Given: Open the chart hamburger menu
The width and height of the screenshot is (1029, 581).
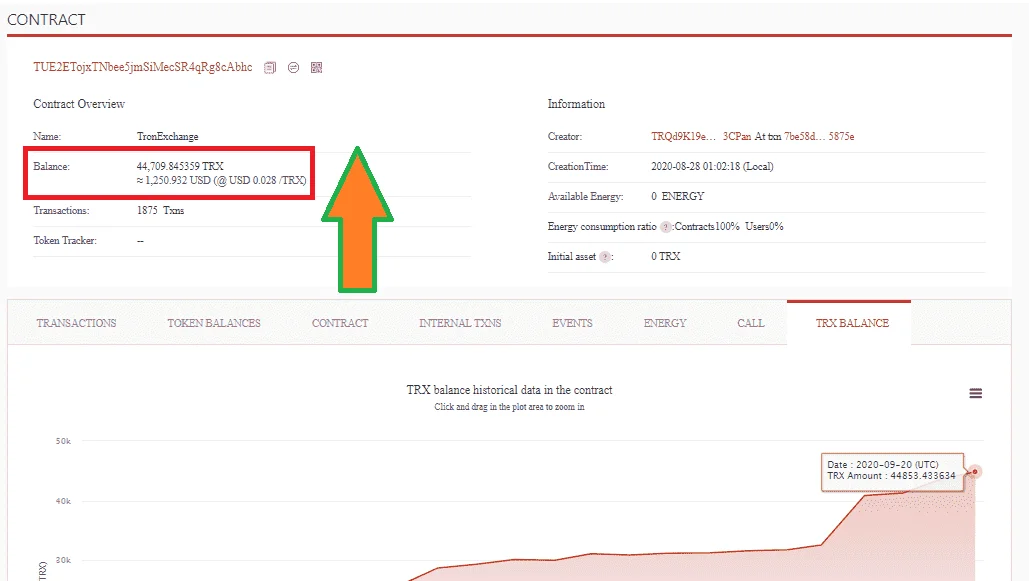Looking at the screenshot, I should pos(976,393).
